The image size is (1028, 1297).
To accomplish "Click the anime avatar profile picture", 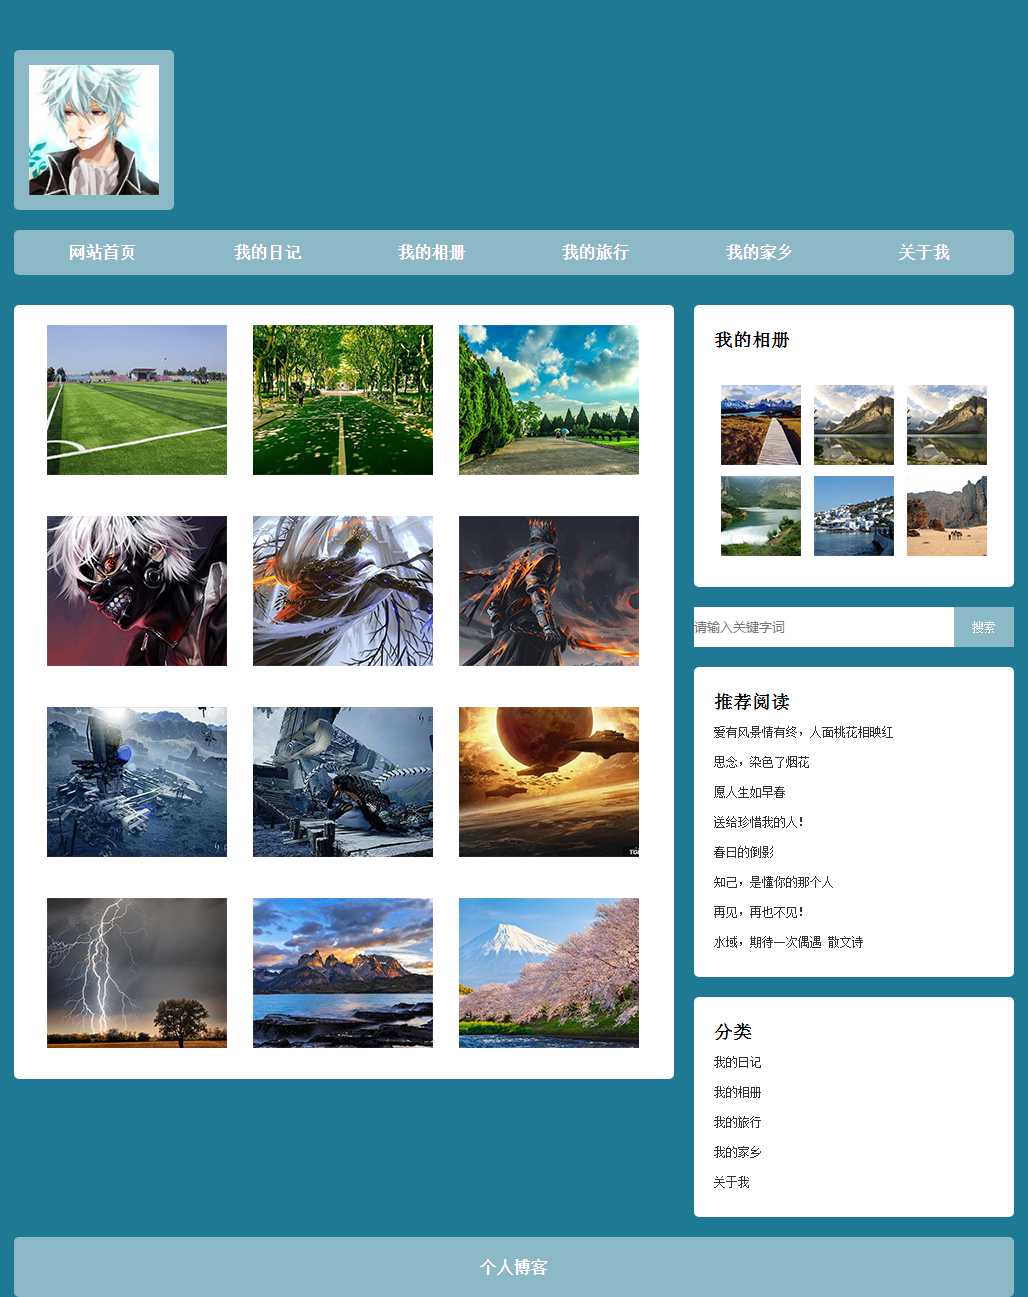I will [94, 130].
